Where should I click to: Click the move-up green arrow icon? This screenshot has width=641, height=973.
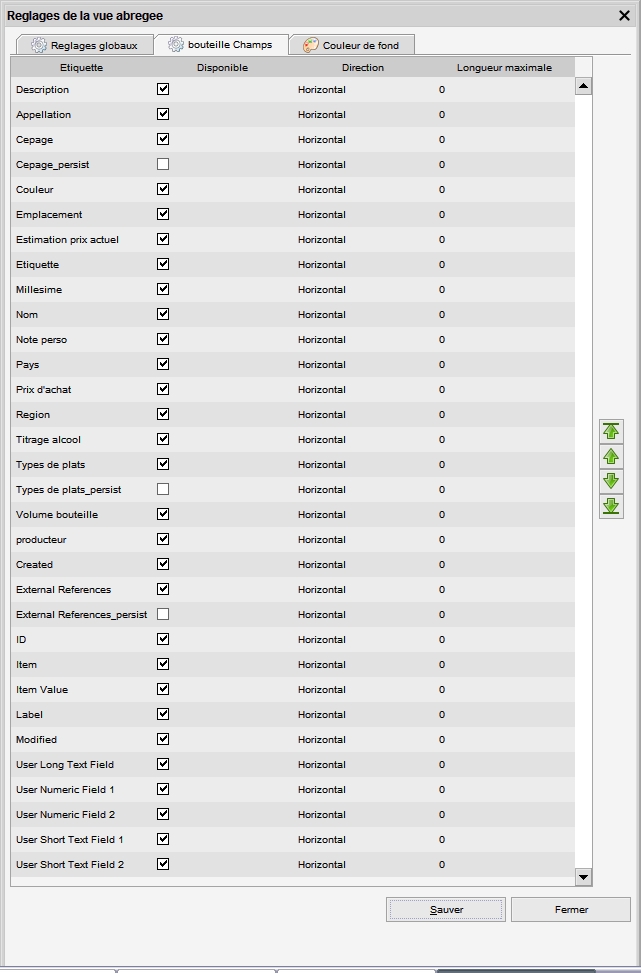click(x=611, y=456)
